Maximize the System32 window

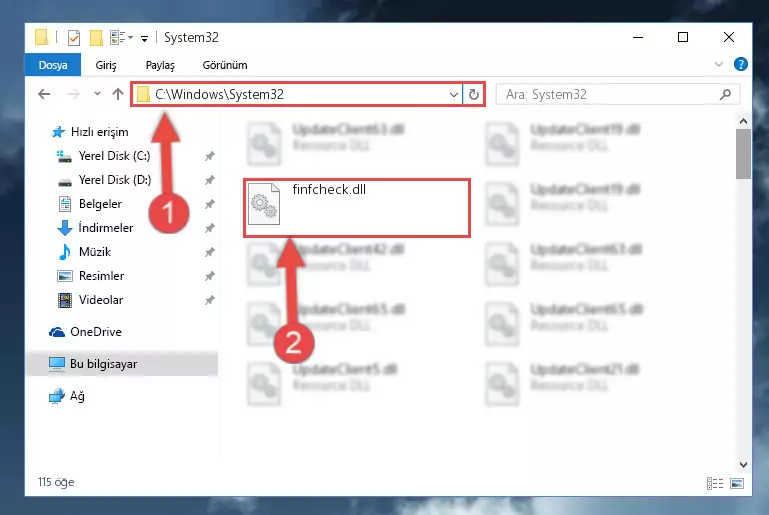[683, 37]
